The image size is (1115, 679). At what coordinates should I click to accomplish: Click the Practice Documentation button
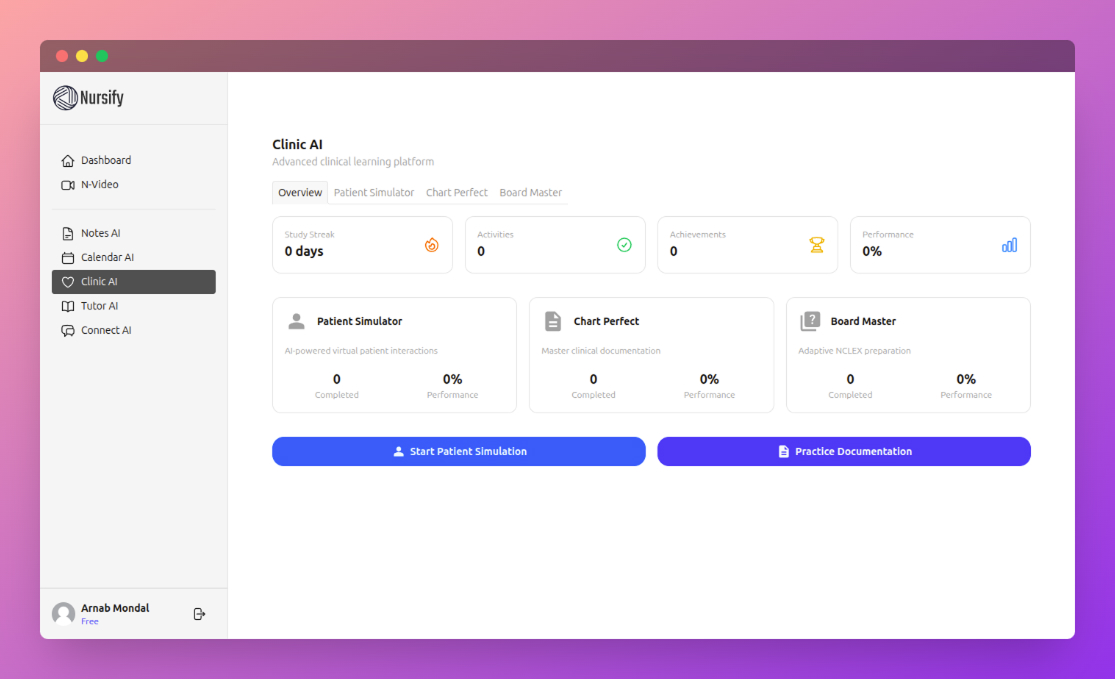click(x=844, y=451)
